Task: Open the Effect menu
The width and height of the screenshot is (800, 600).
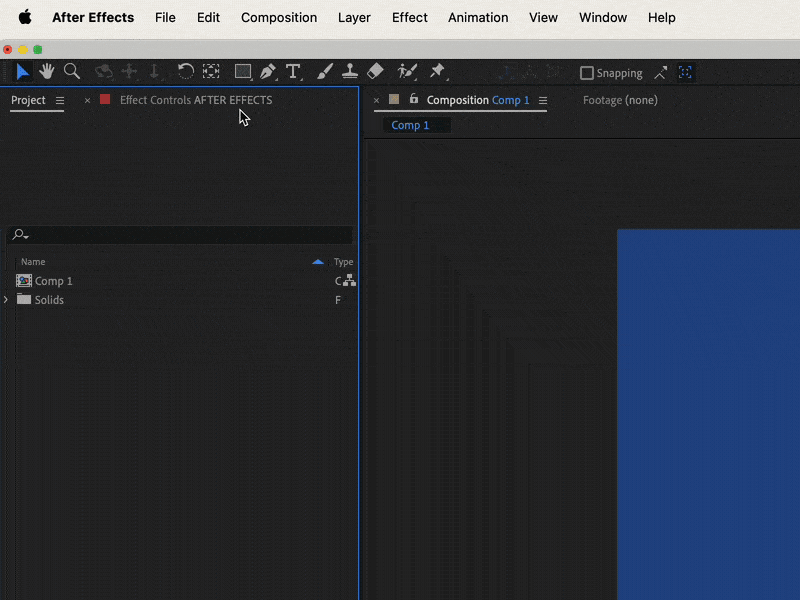Action: pyautogui.click(x=410, y=17)
